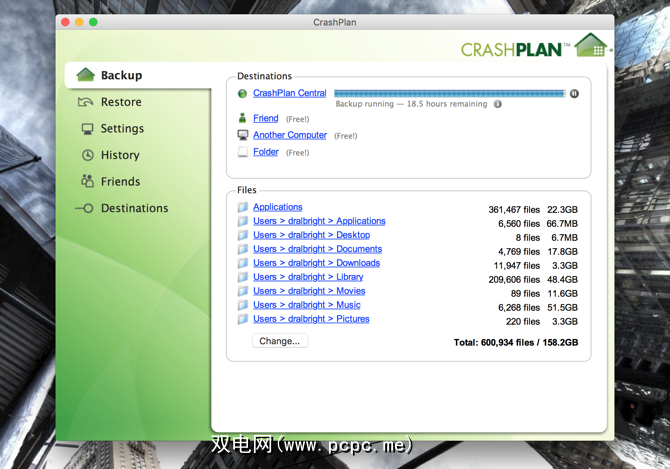Click the CrashPlan Central globe icon
The width and height of the screenshot is (670, 469).
pyautogui.click(x=242, y=94)
